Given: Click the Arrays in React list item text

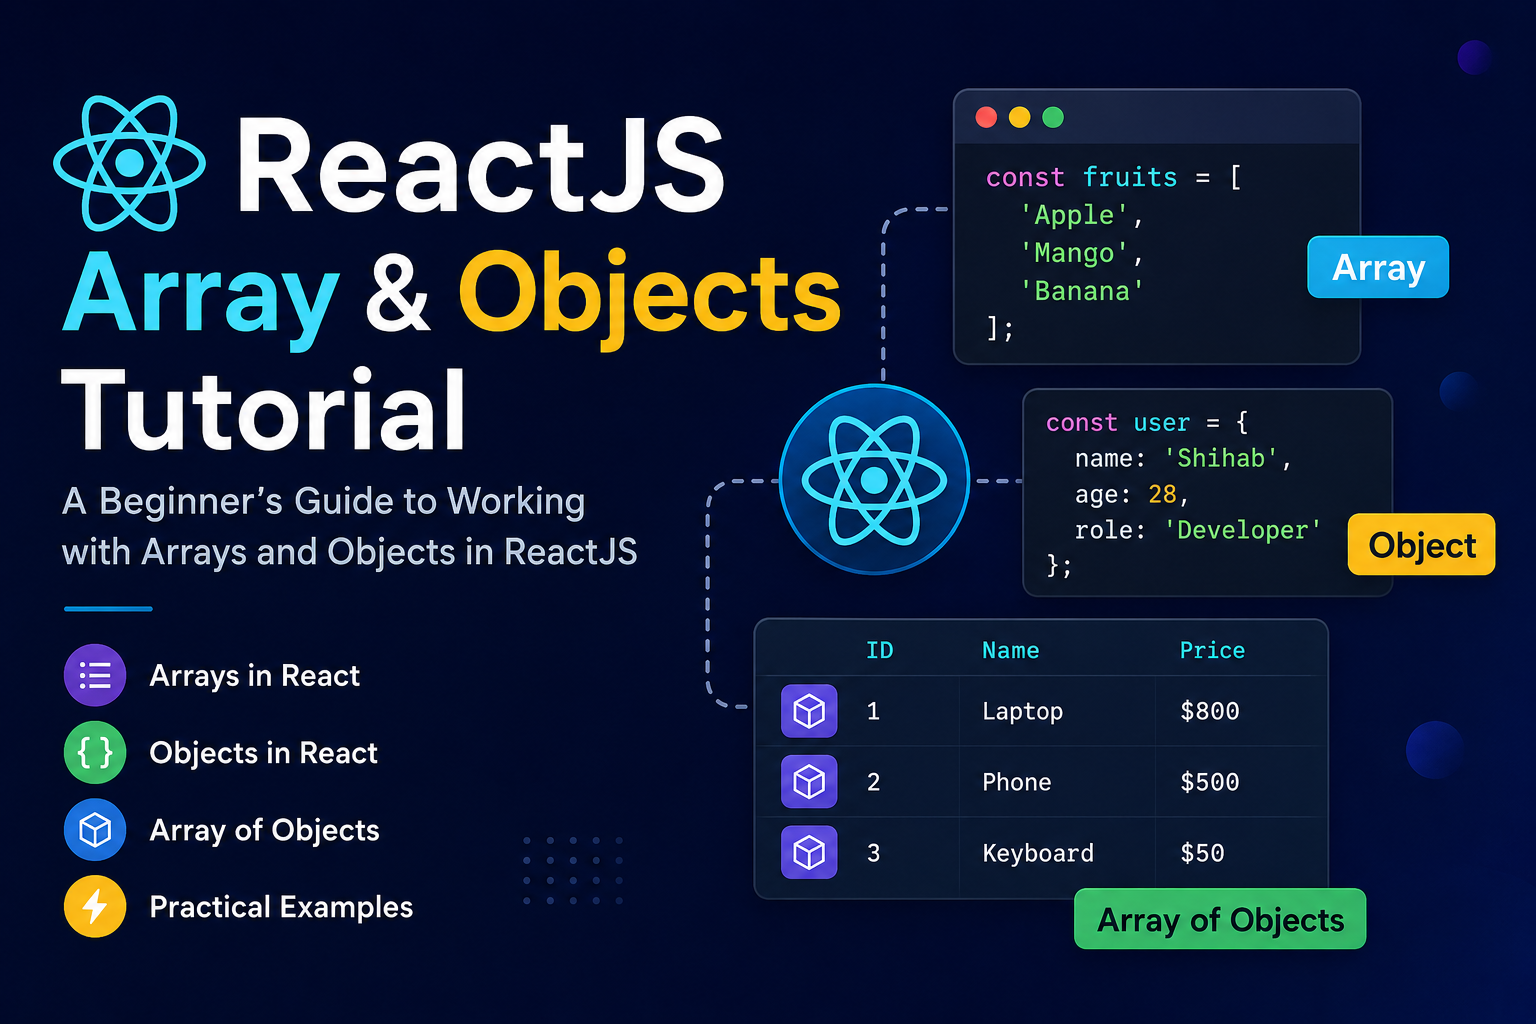Looking at the screenshot, I should [x=254, y=676].
